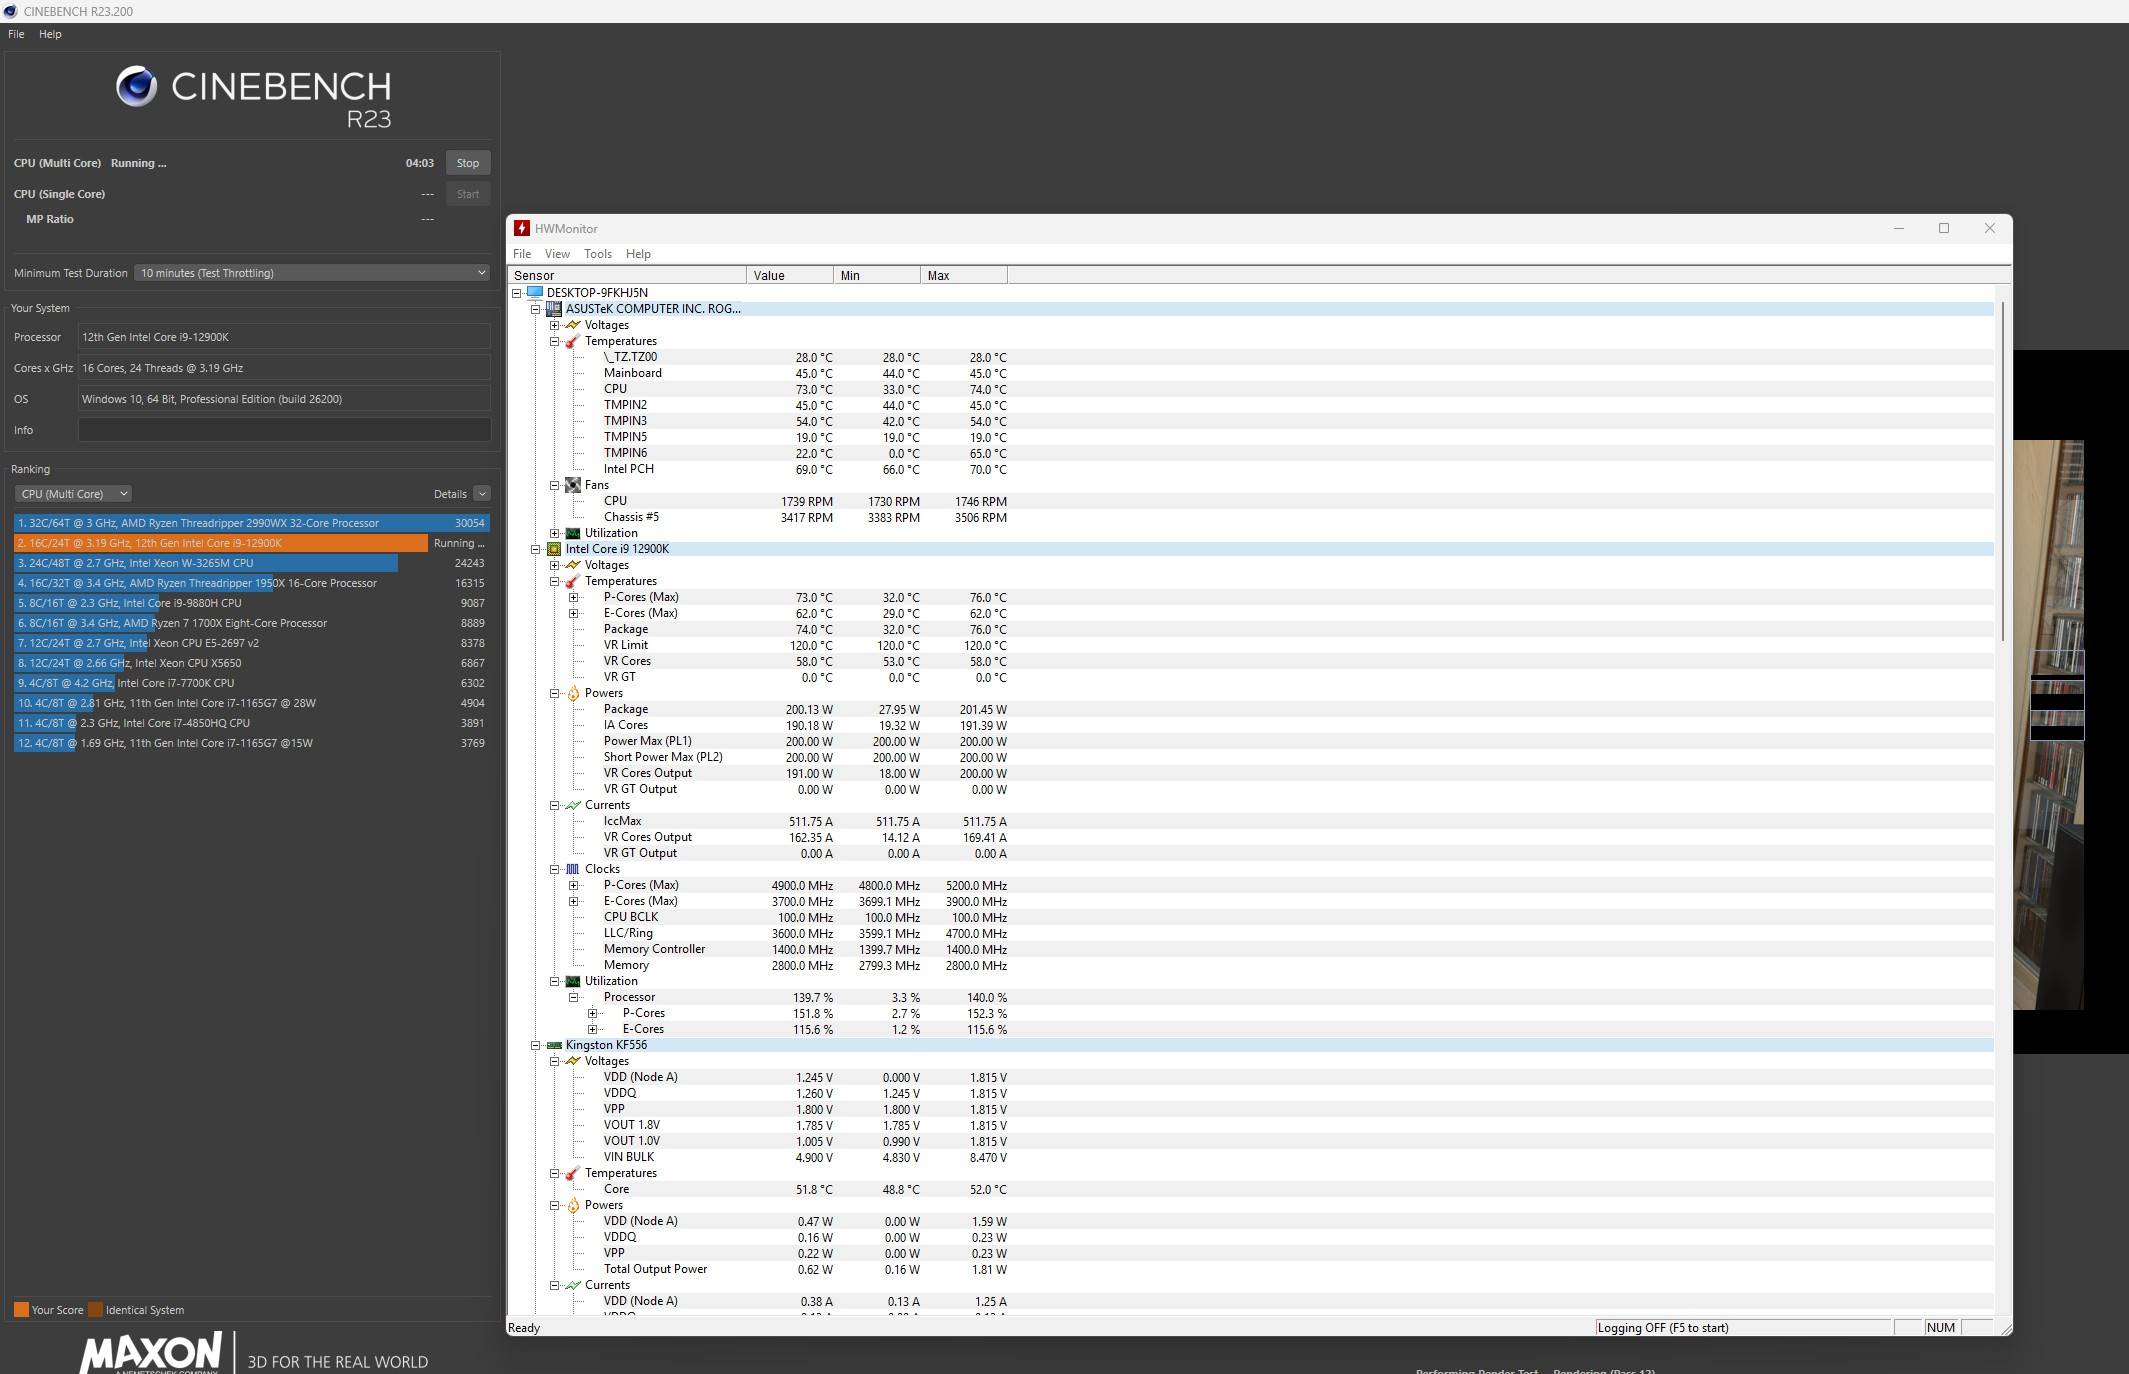Image resolution: width=2129 pixels, height=1374 pixels.
Task: Click the Sensor column header
Action: click(x=627, y=276)
